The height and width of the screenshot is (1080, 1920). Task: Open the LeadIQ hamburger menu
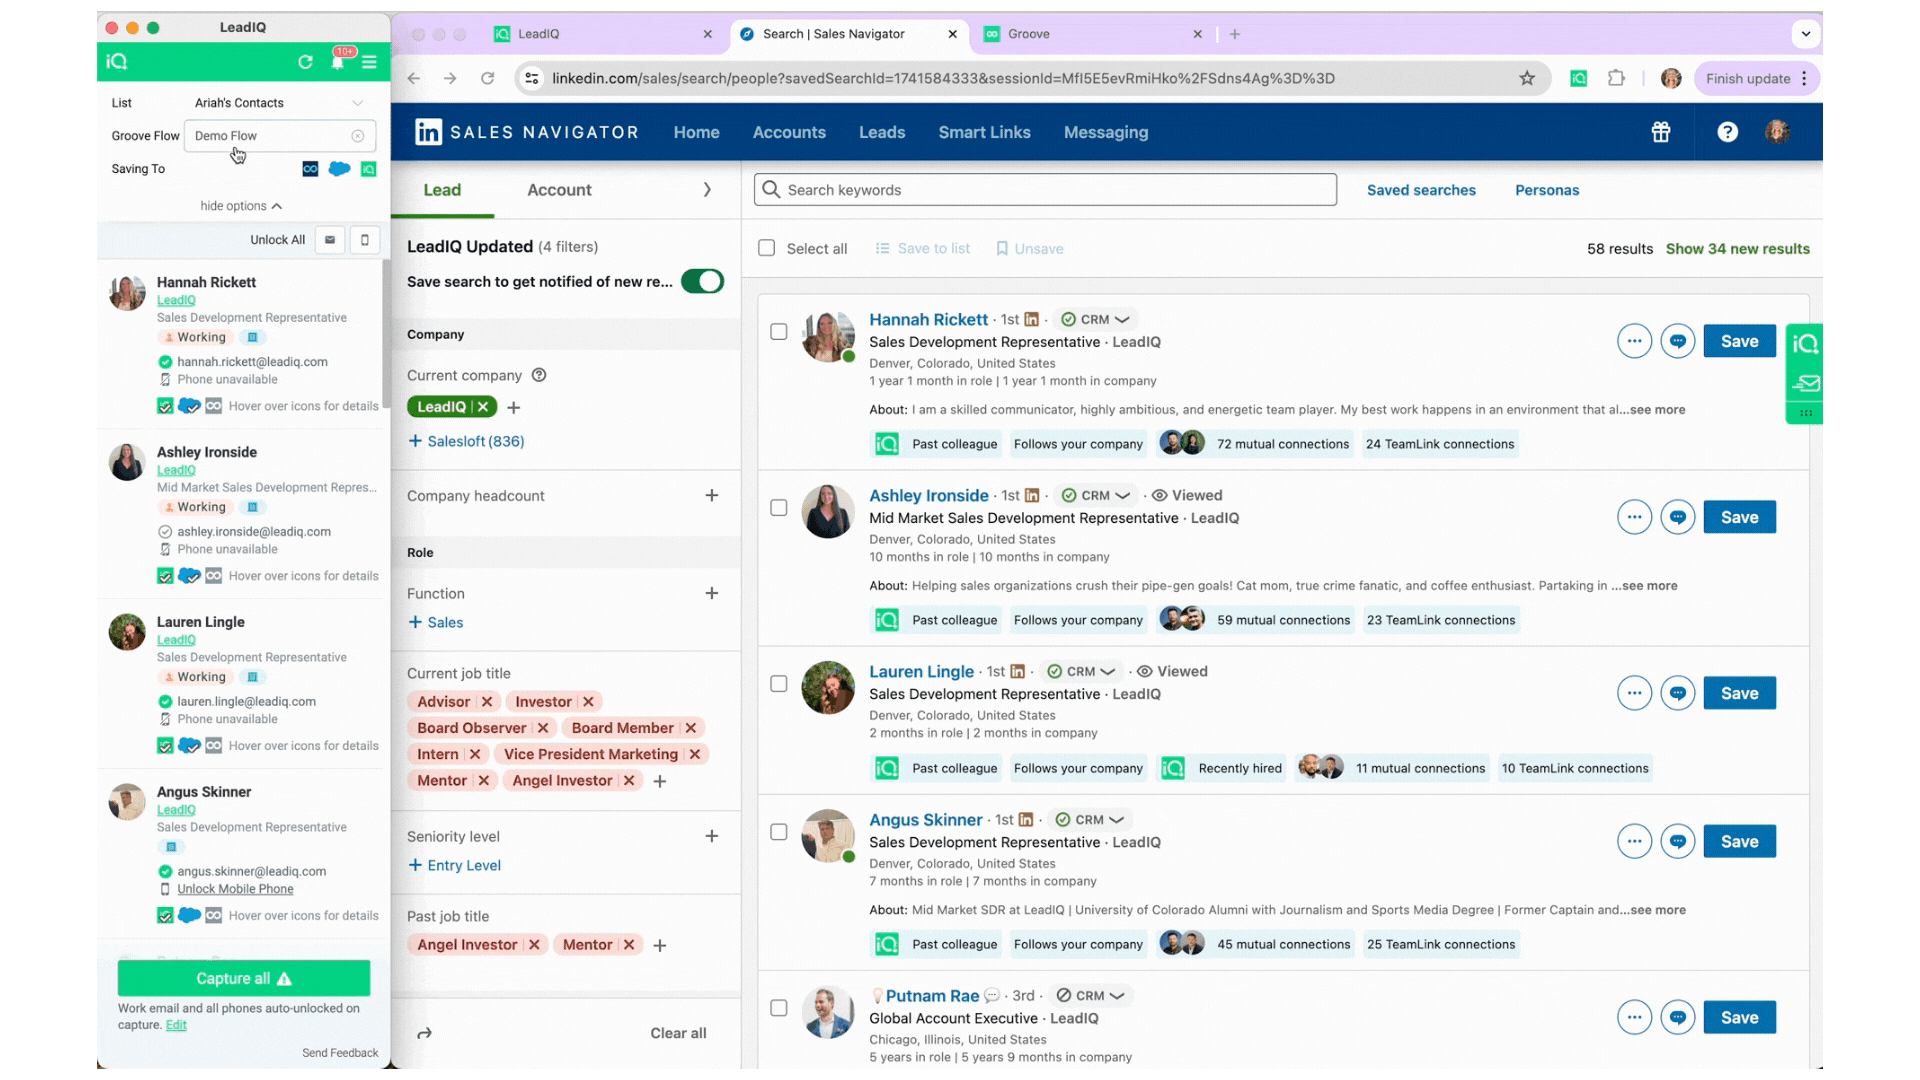[370, 62]
